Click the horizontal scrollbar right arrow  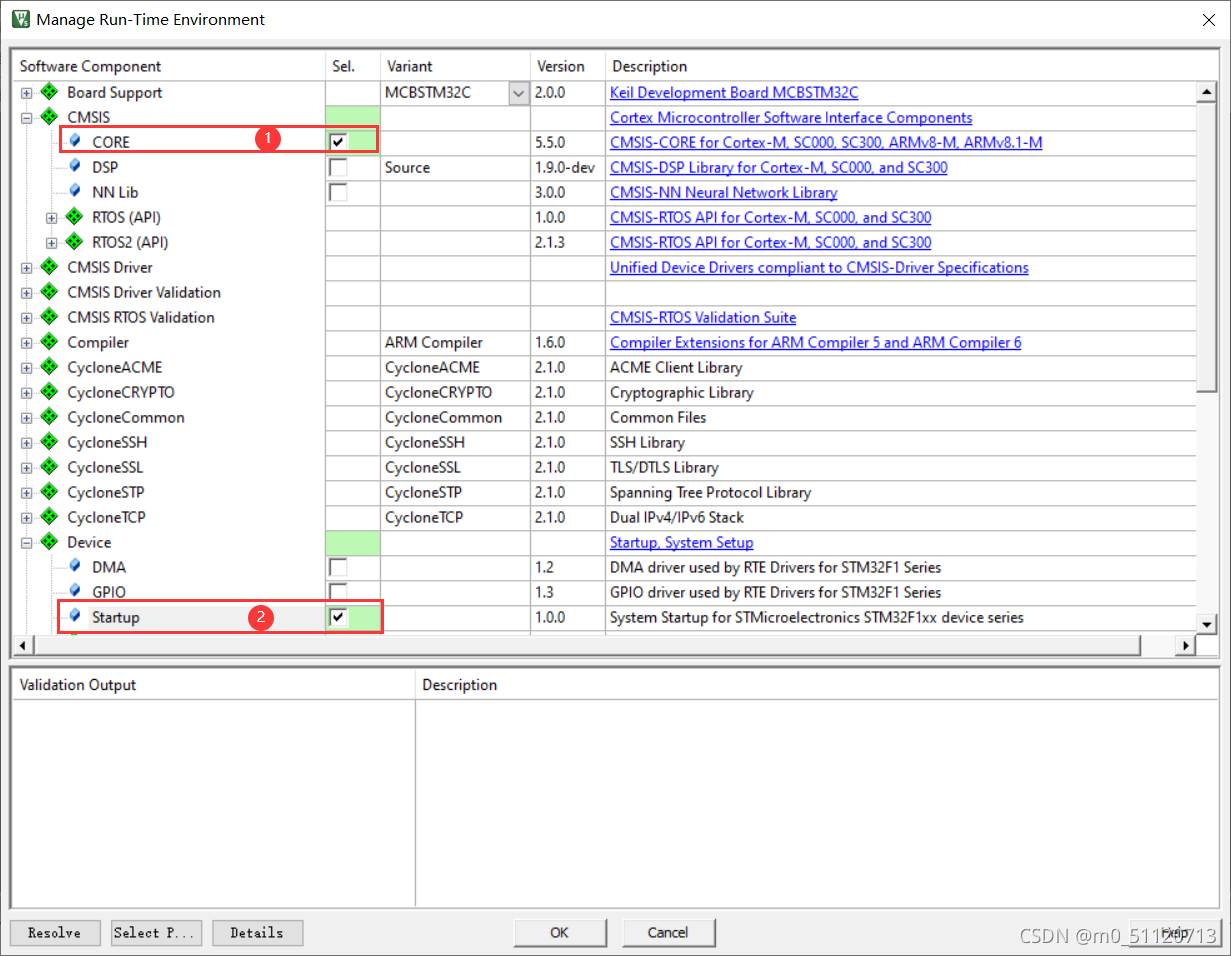click(1187, 645)
